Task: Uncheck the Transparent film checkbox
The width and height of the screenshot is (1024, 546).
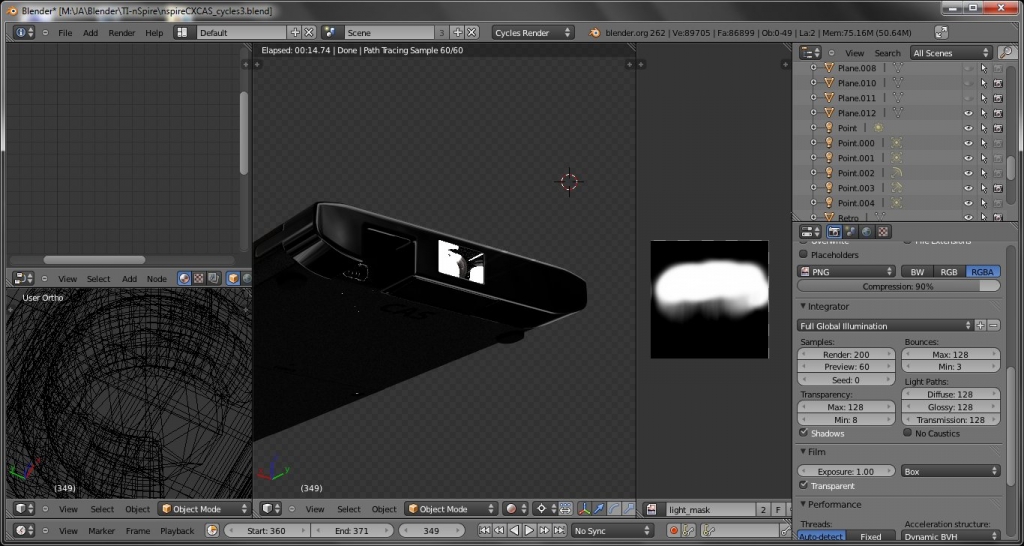Action: 803,485
